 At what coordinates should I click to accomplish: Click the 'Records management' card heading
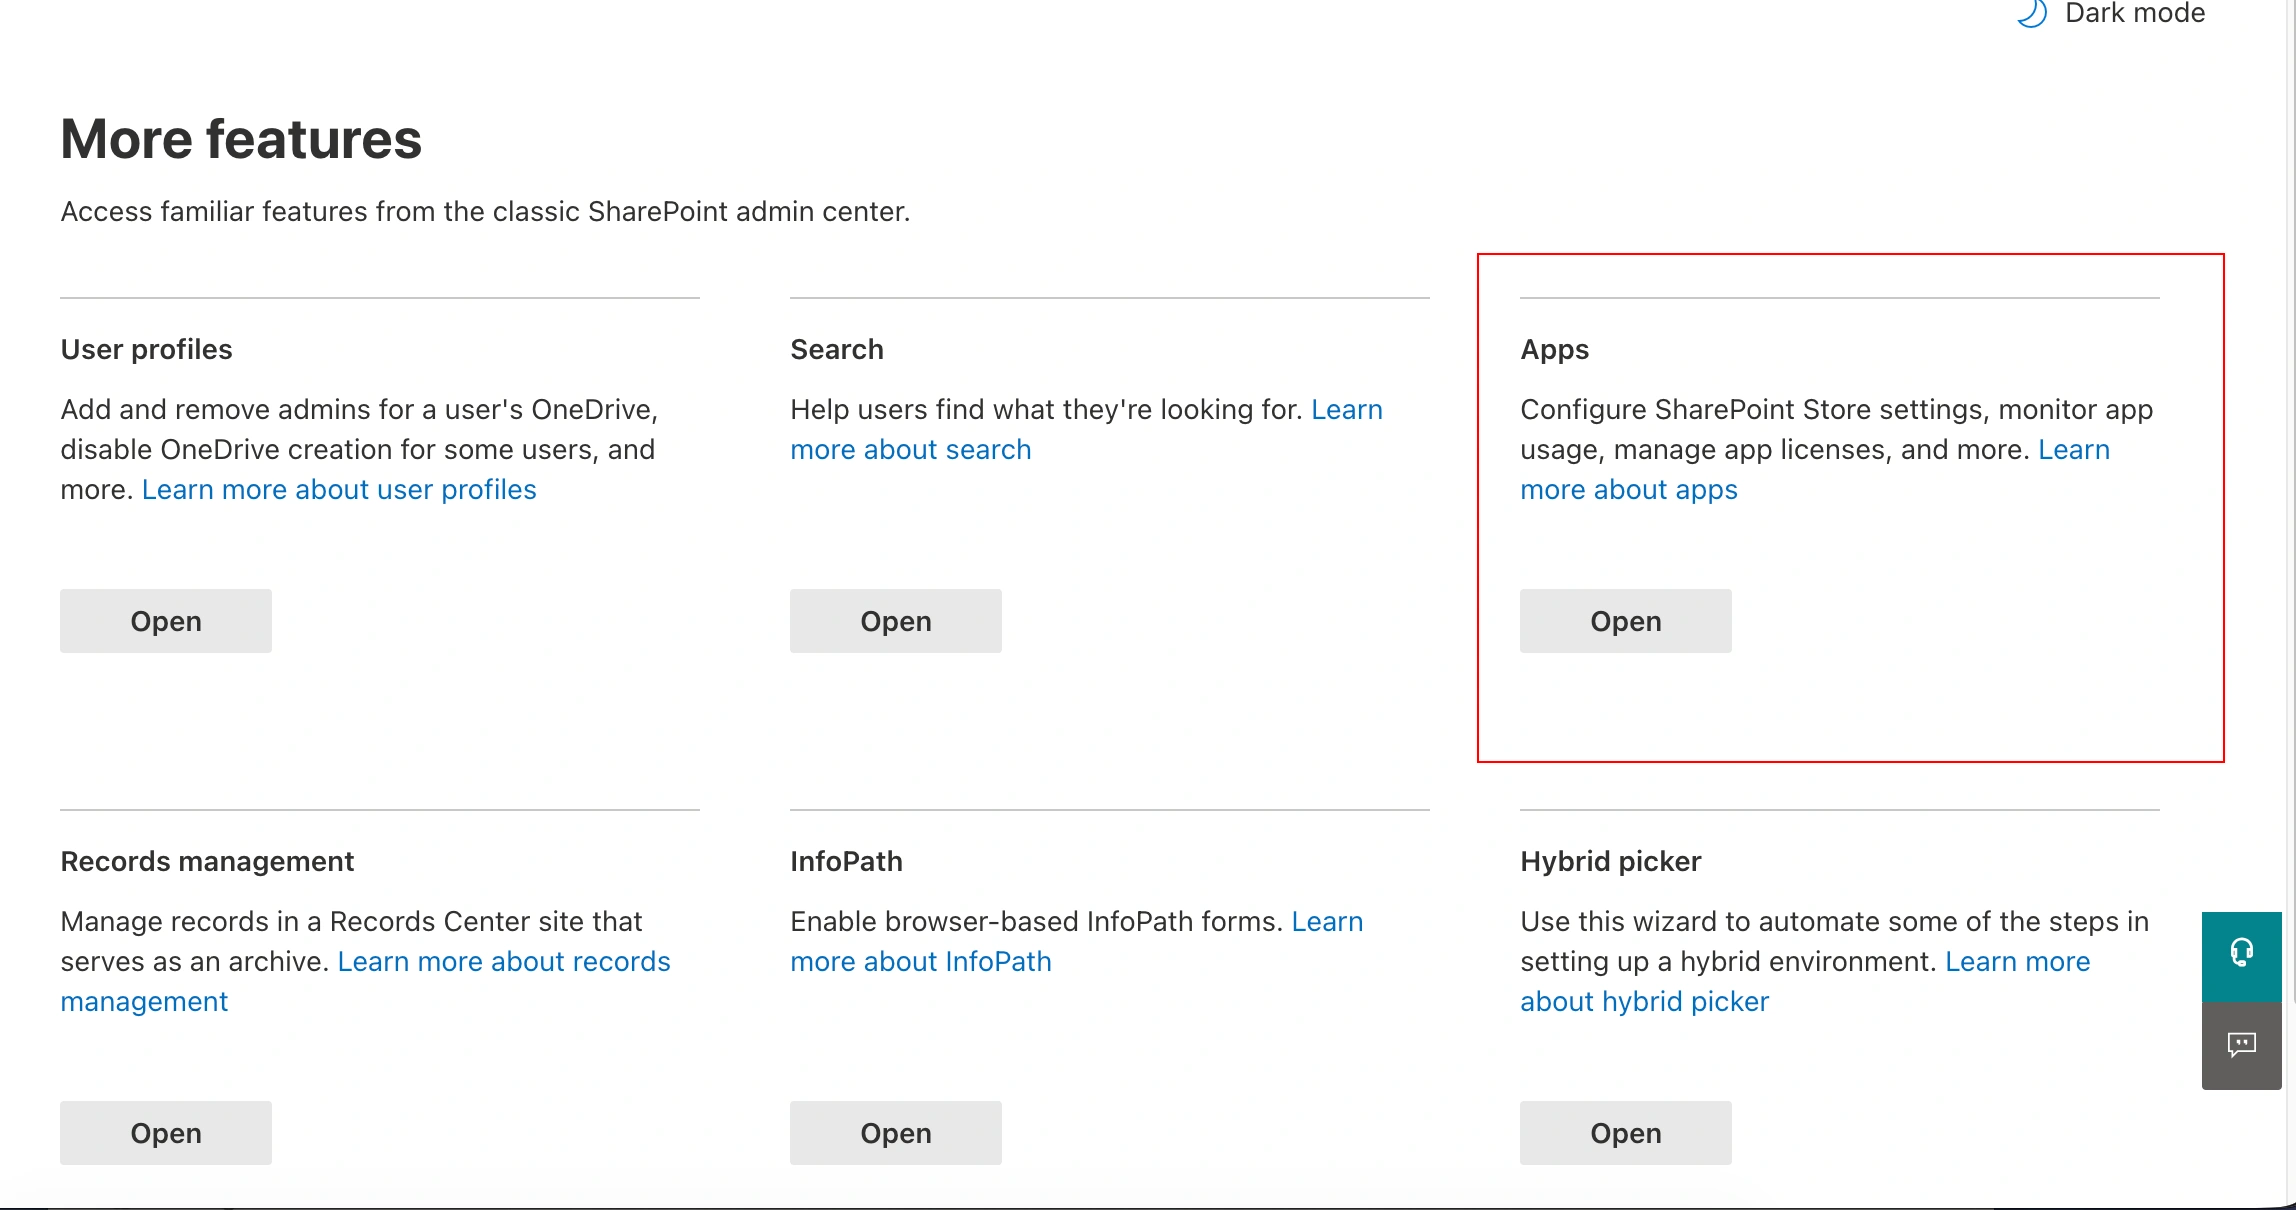[207, 861]
